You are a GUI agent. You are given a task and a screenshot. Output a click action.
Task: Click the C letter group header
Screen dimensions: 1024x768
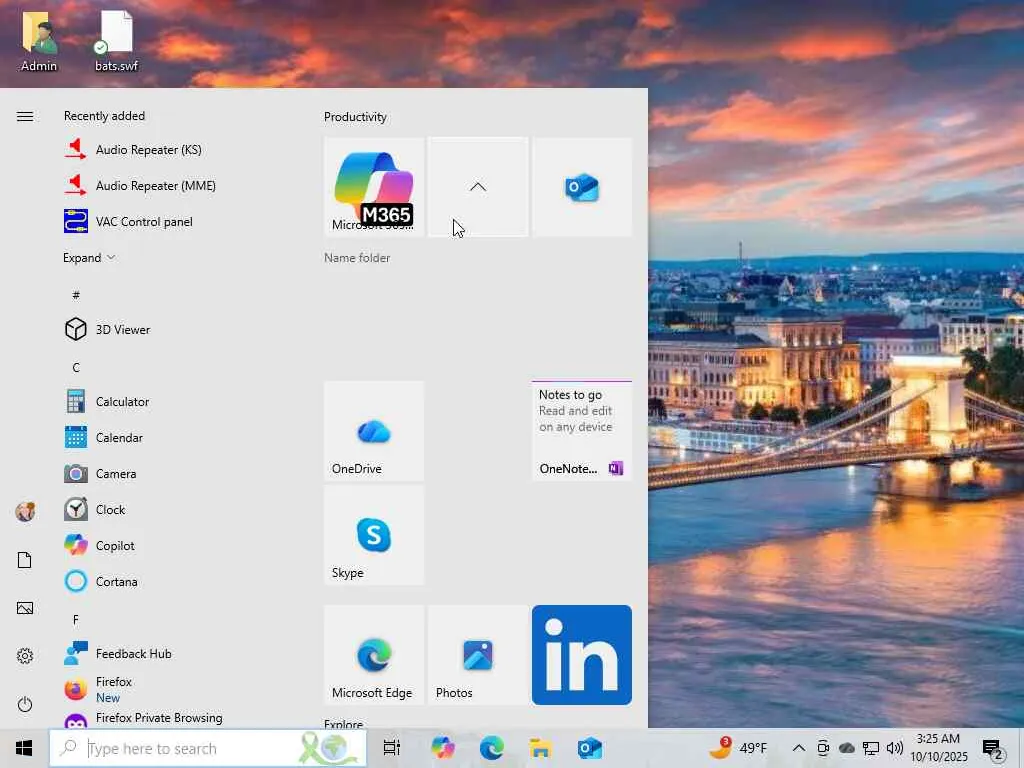pyautogui.click(x=76, y=368)
